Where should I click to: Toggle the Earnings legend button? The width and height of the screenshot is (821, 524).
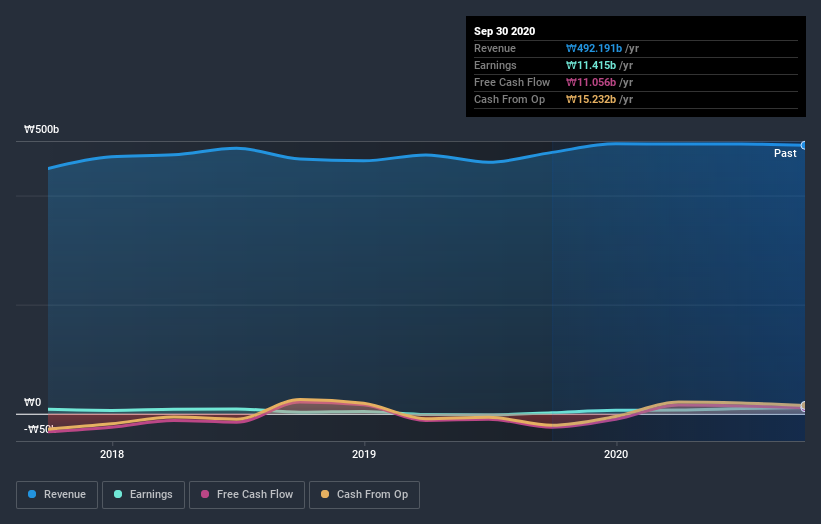(143, 495)
